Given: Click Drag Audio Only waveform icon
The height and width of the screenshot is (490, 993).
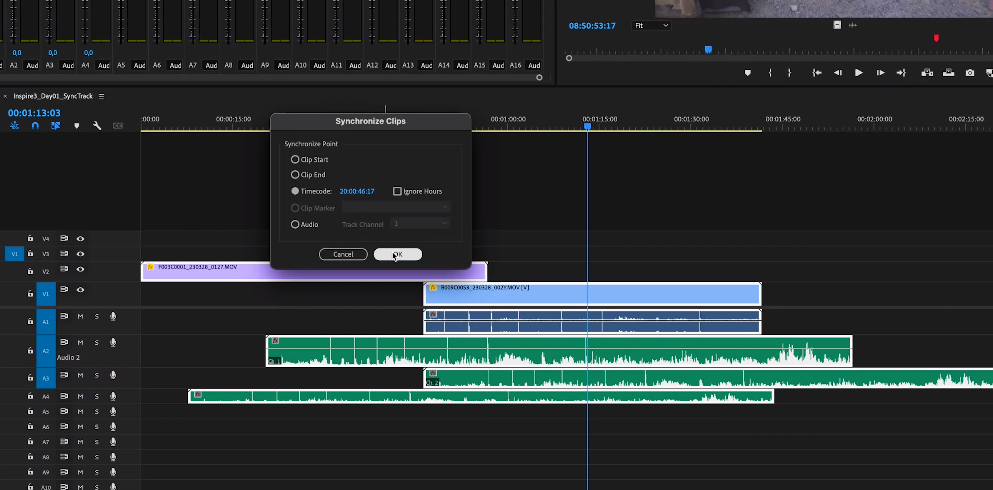Looking at the screenshot, I should [852, 25].
